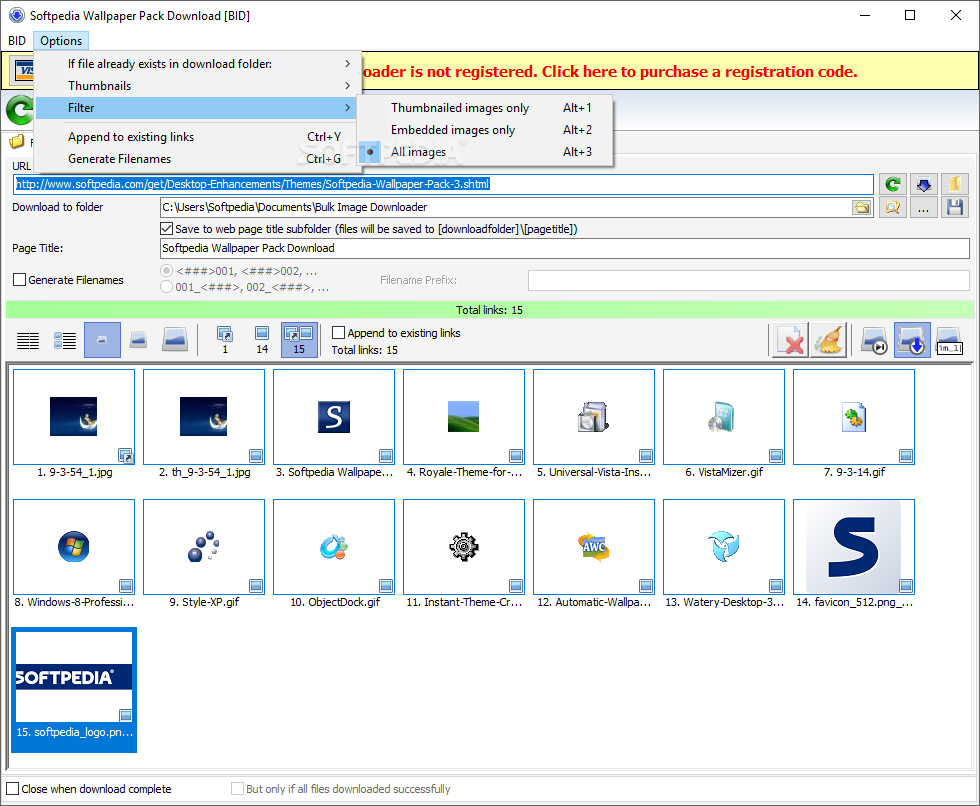Select the '<###>001, <###>002' radio option
This screenshot has height=806, width=980.
click(166, 271)
